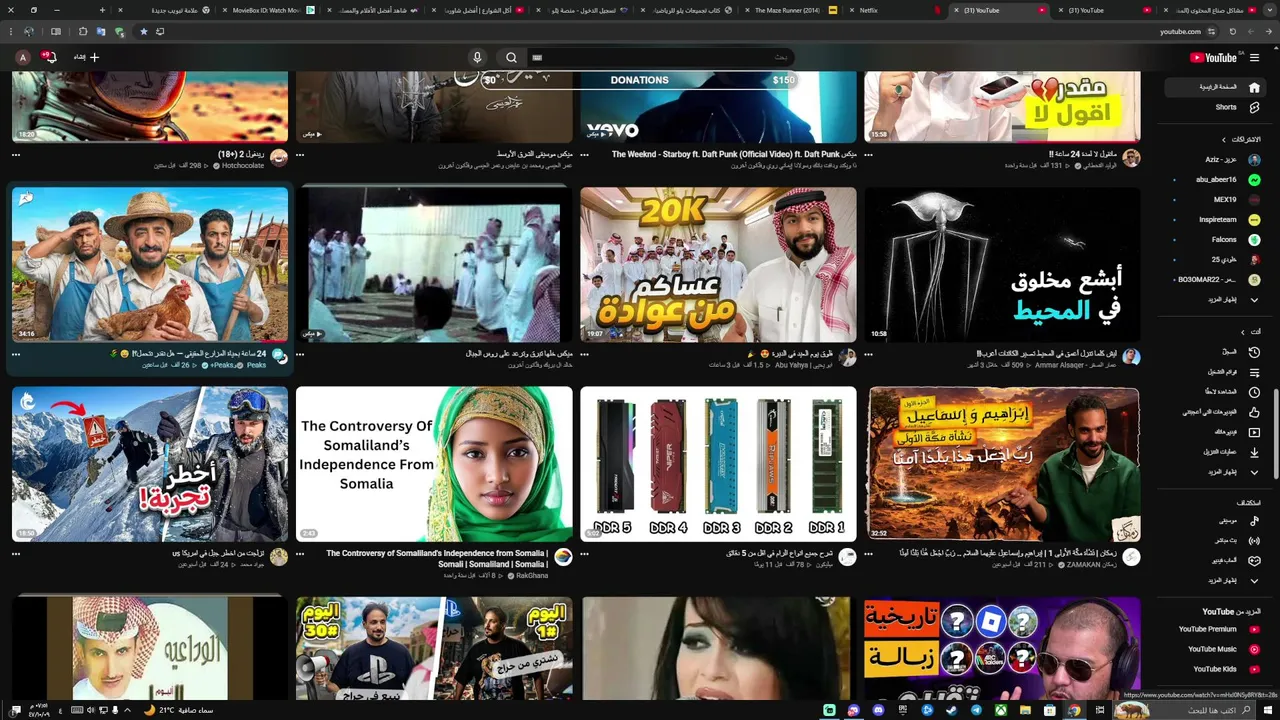This screenshot has height=720, width=1280.
Task: Open the Create video plus button
Action: click(87, 57)
